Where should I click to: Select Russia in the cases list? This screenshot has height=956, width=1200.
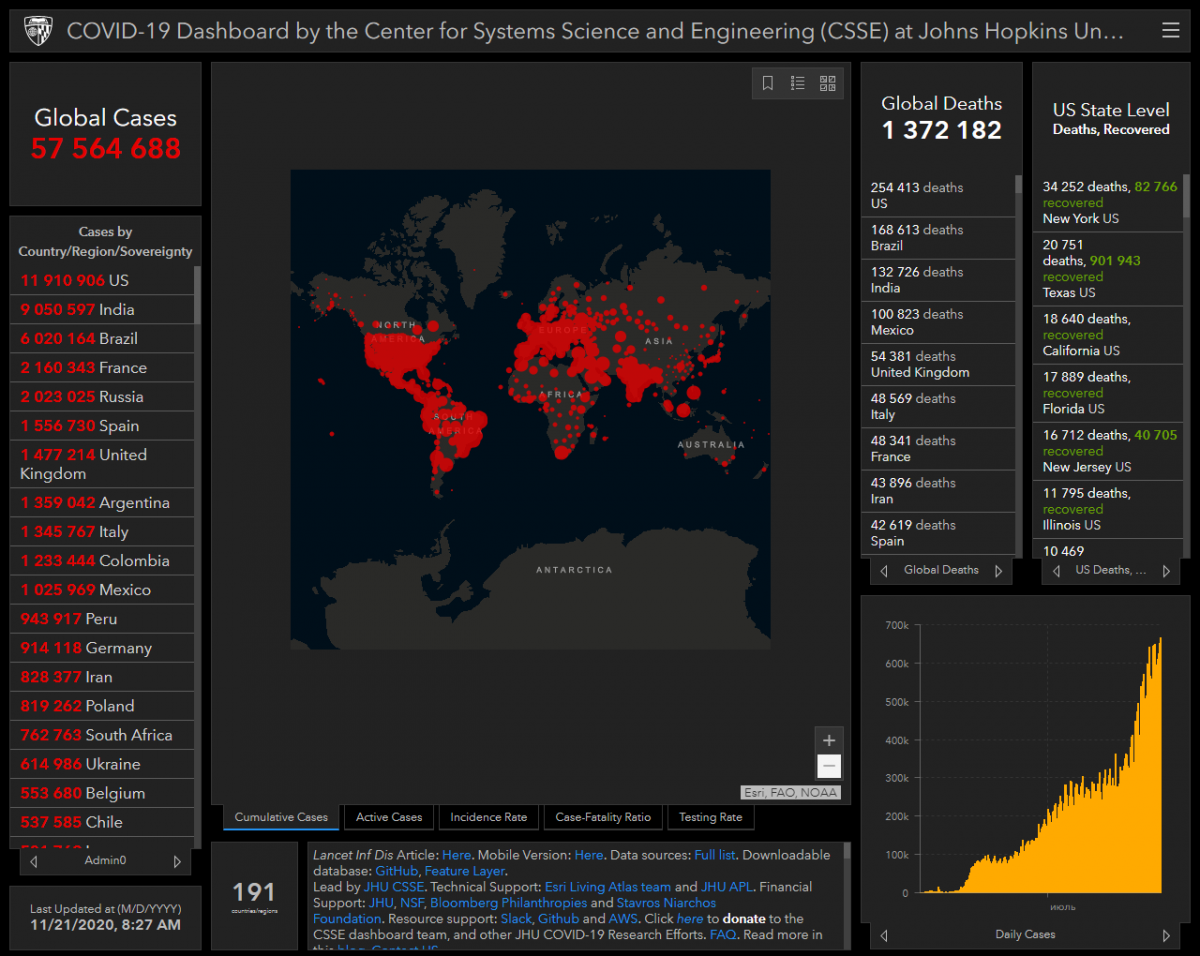pyautogui.click(x=102, y=396)
